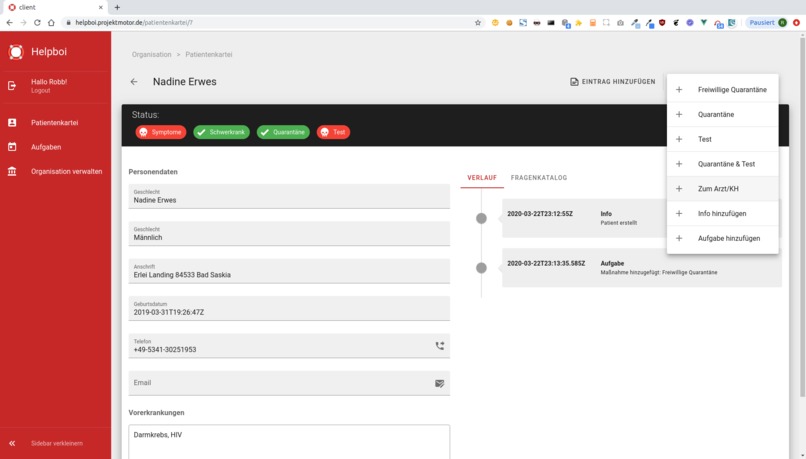Click the empty Email input field

click(x=289, y=383)
